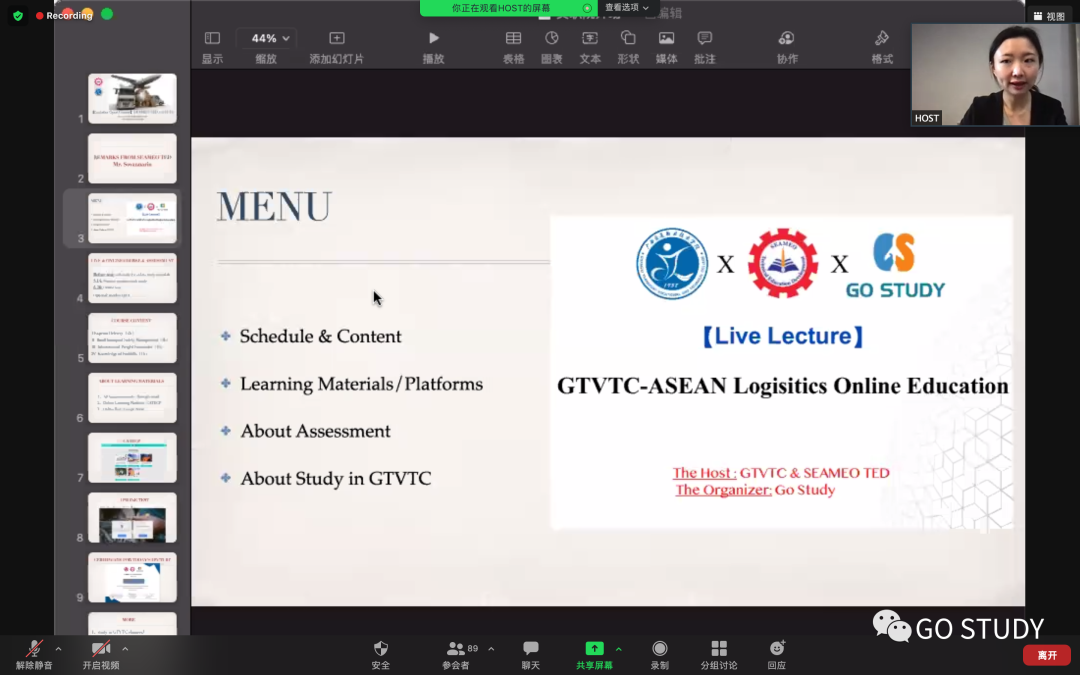Select slide 8 thumbnail in navigator
The image size is (1080, 675).
[132, 518]
